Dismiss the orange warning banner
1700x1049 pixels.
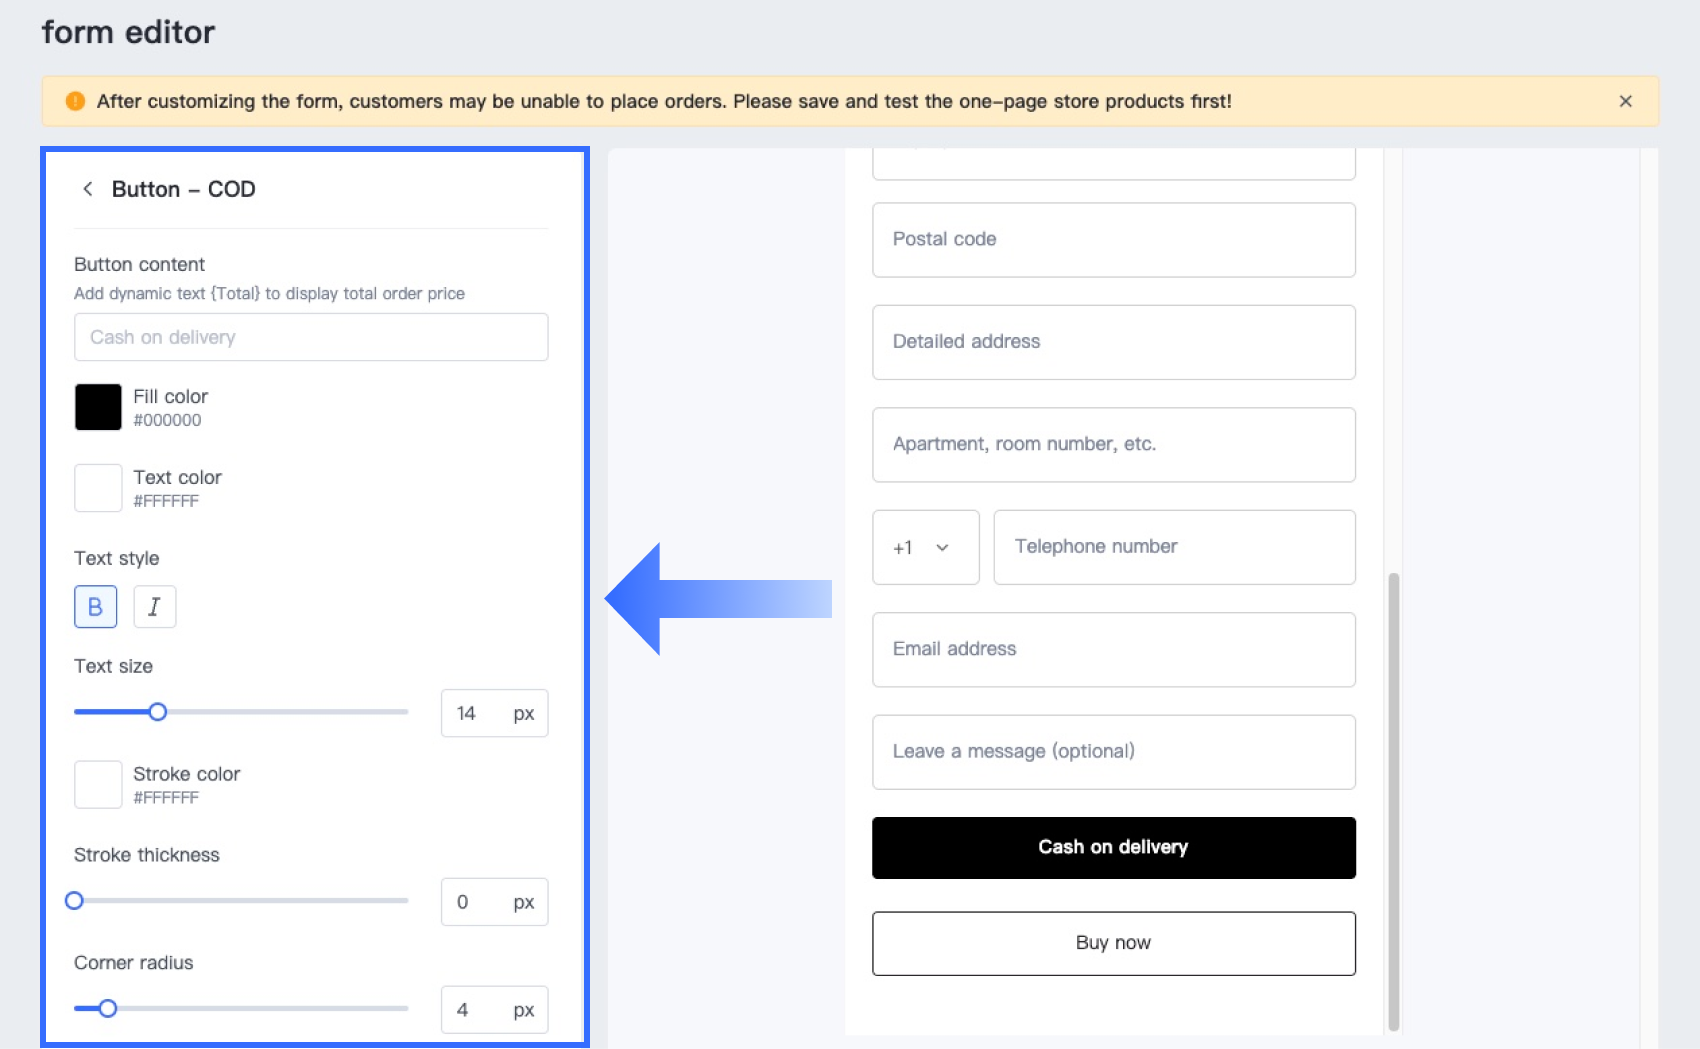pyautogui.click(x=1625, y=101)
